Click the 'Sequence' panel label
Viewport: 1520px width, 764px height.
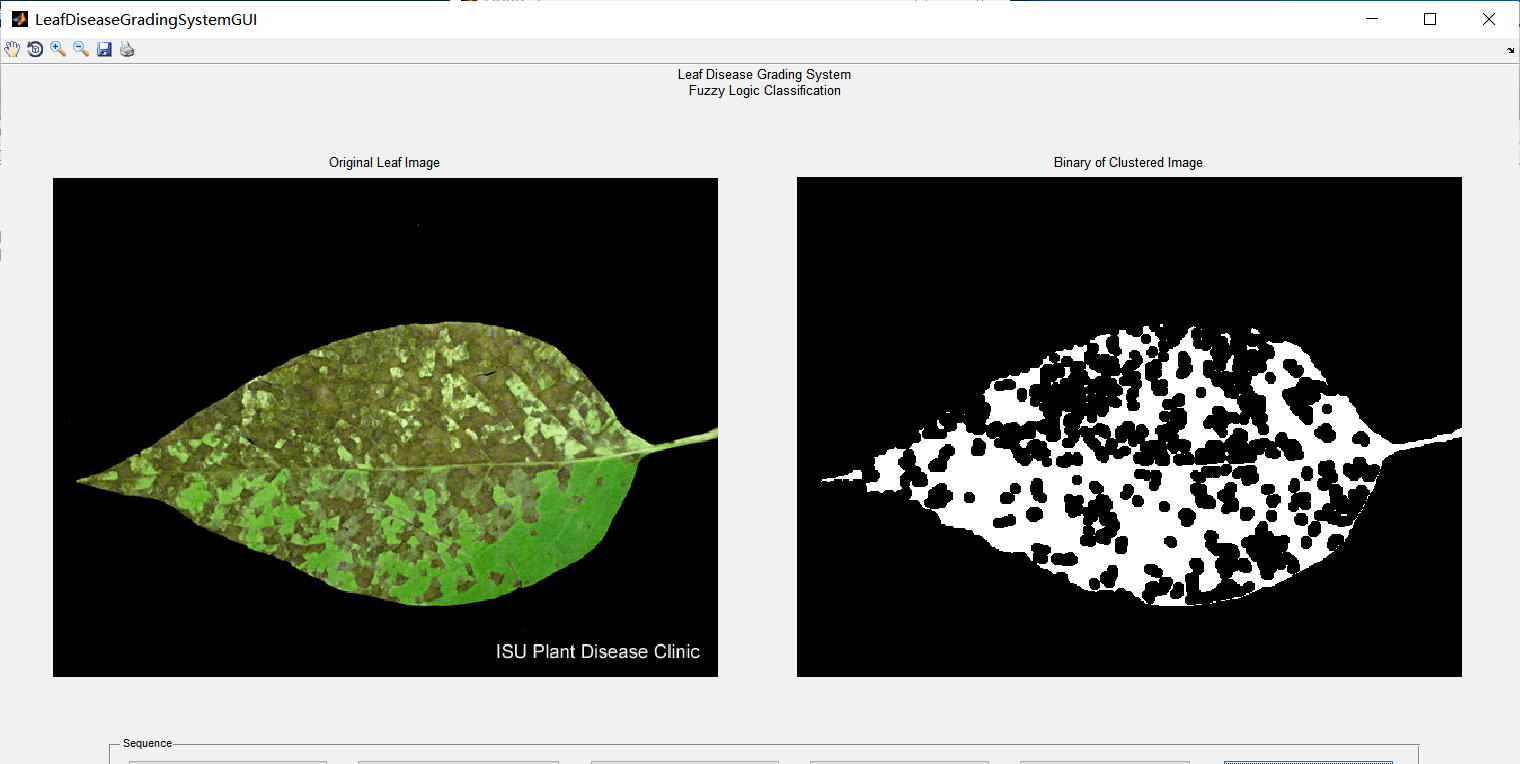[x=147, y=743]
